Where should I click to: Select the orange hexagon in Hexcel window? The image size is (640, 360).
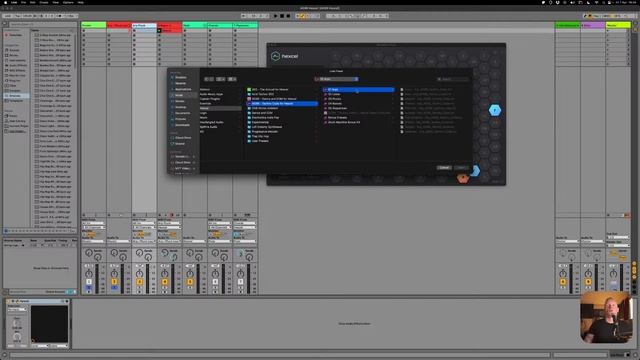point(462,178)
